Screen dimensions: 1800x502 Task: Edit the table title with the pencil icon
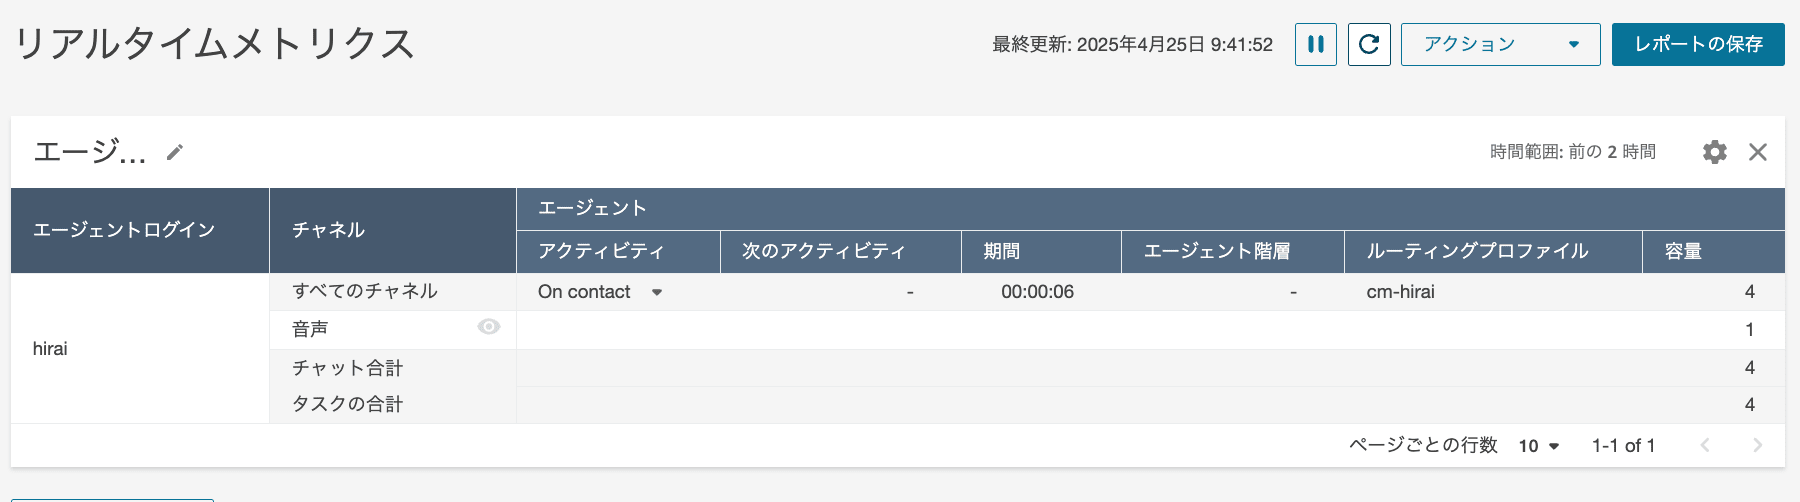pos(175,152)
